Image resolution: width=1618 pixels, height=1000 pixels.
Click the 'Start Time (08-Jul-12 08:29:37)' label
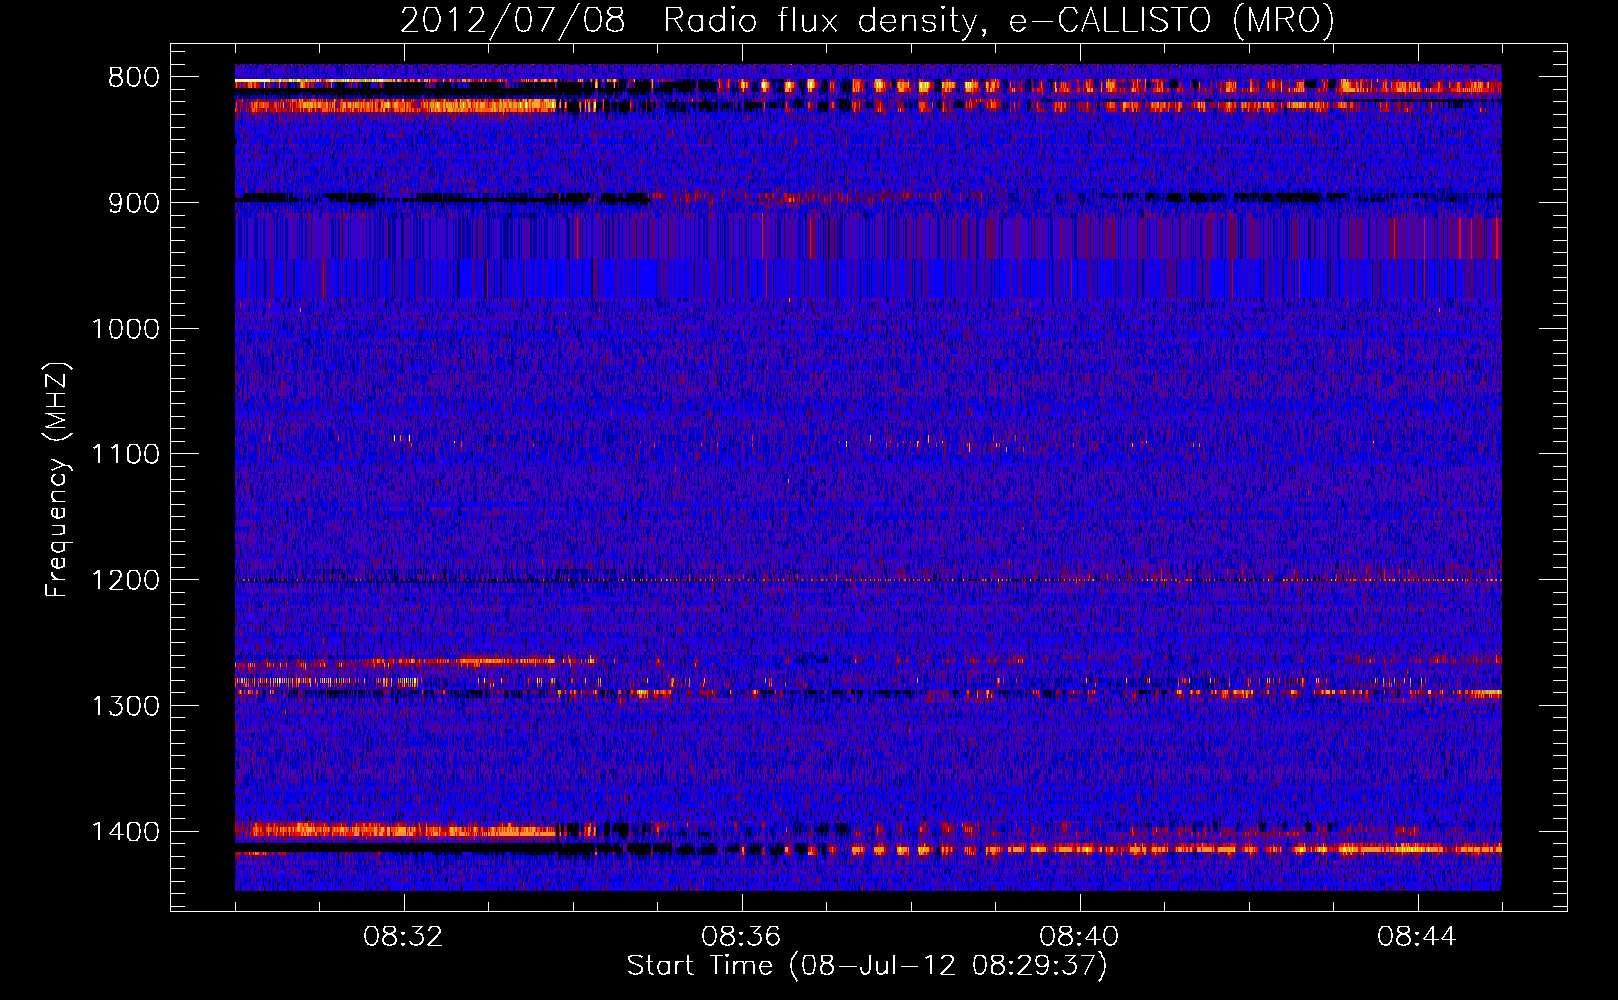tap(867, 966)
